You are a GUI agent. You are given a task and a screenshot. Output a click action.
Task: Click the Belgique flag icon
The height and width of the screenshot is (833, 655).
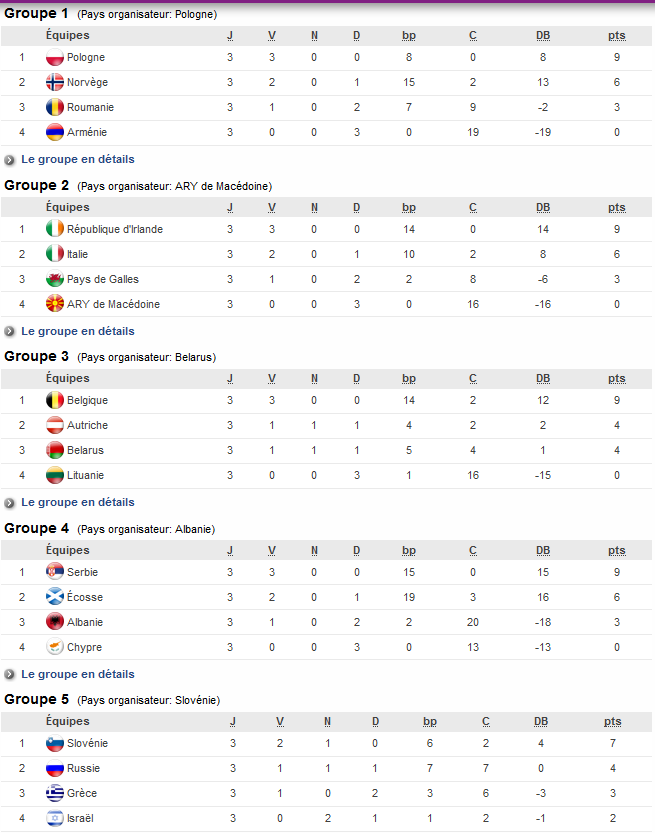click(x=55, y=400)
